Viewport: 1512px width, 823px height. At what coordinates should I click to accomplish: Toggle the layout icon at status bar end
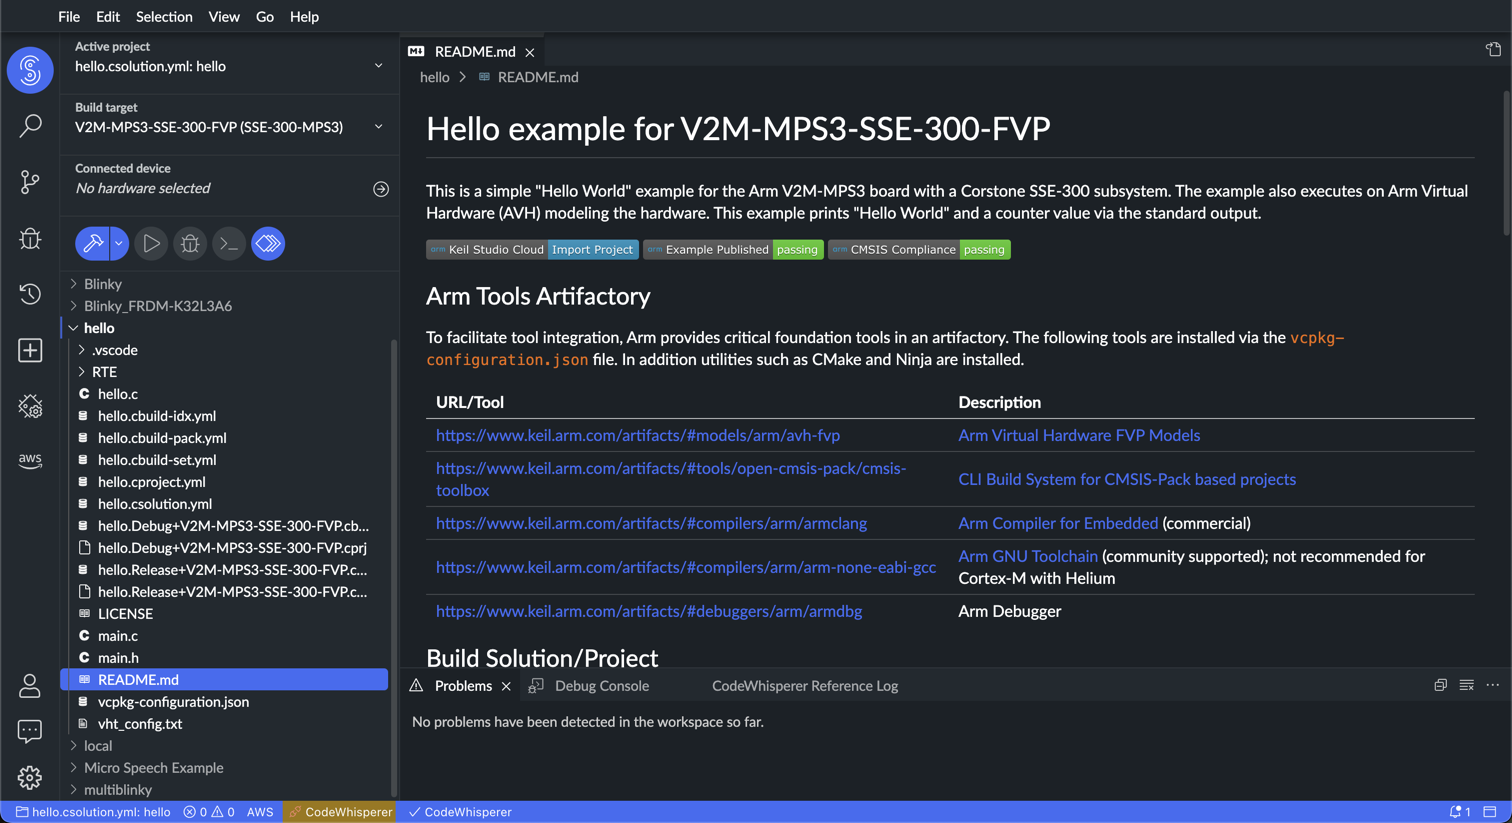click(x=1490, y=812)
